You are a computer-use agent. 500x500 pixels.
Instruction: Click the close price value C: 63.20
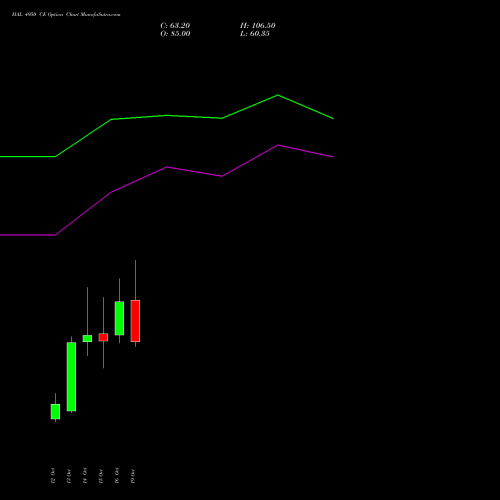(175, 26)
